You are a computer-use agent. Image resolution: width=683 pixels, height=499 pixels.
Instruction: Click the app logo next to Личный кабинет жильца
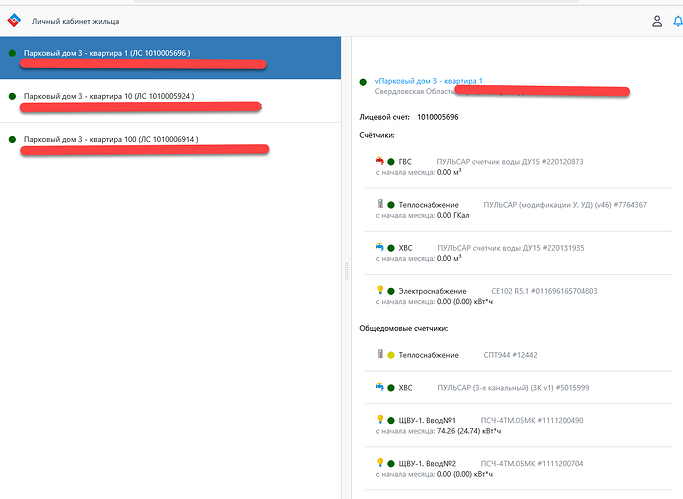coord(14,20)
